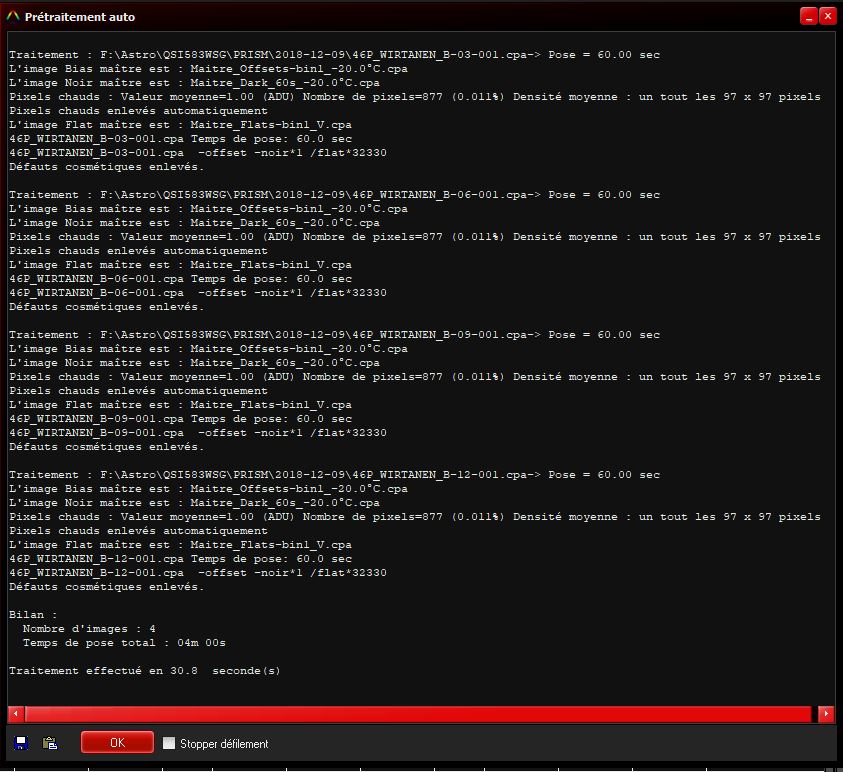The height and width of the screenshot is (772, 843).
Task: Click the Traitement line for B-09-001.cpa
Action: [334, 335]
